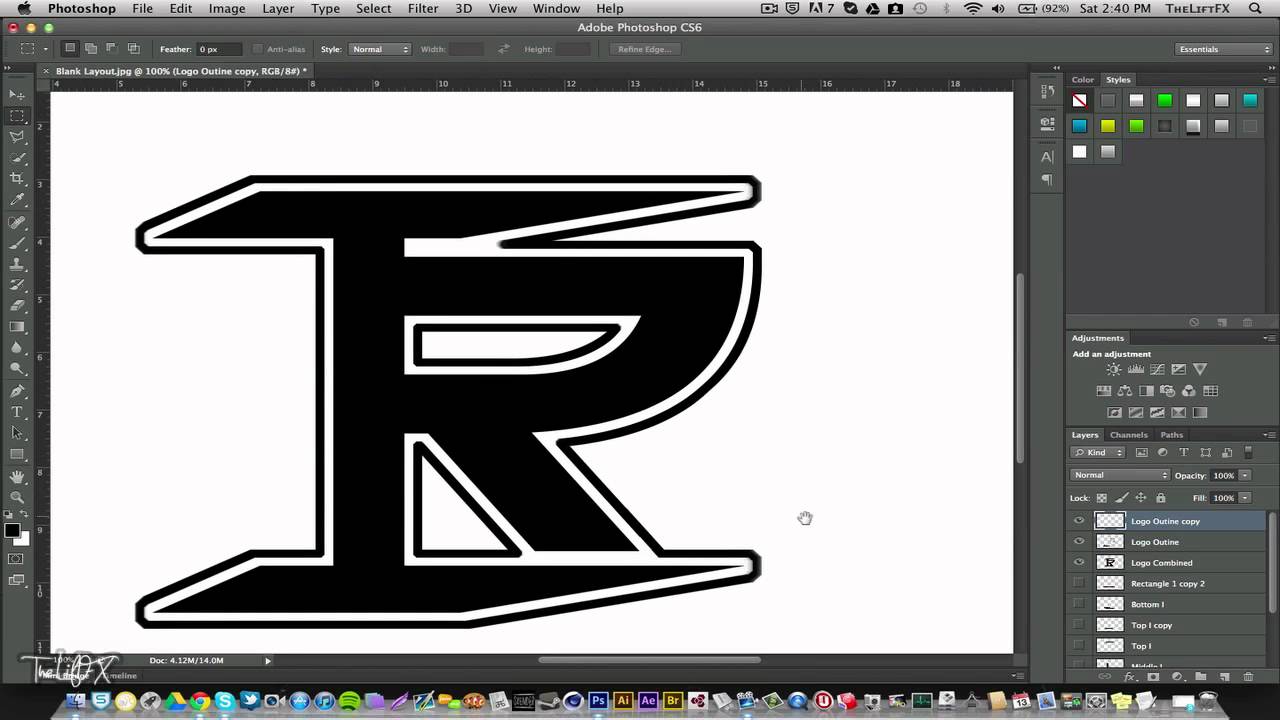Screen dimensions: 1280x720
Task: Select the Polygonal Lasso tool
Action: [x=17, y=137]
